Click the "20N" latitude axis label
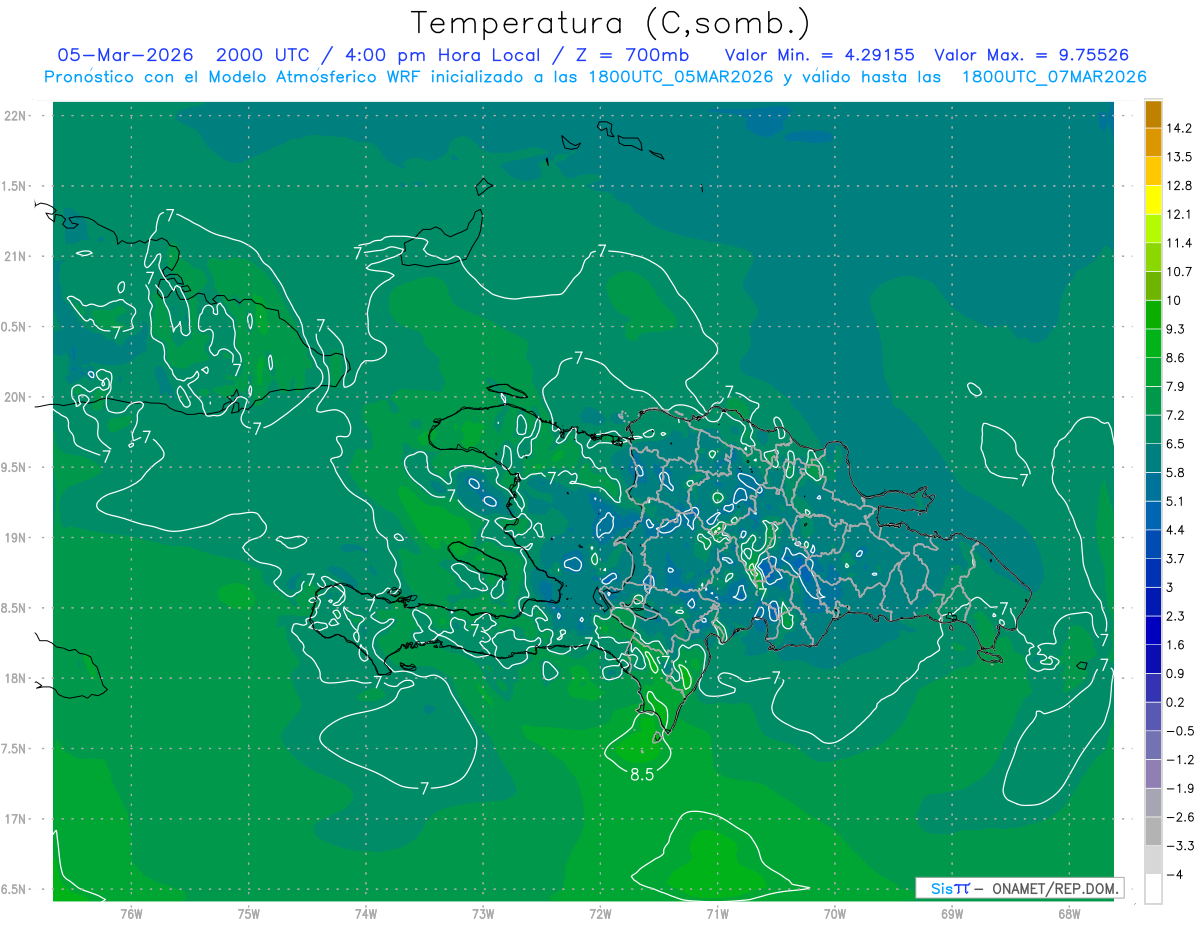Image resolution: width=1200 pixels, height=927 pixels. coord(16,397)
